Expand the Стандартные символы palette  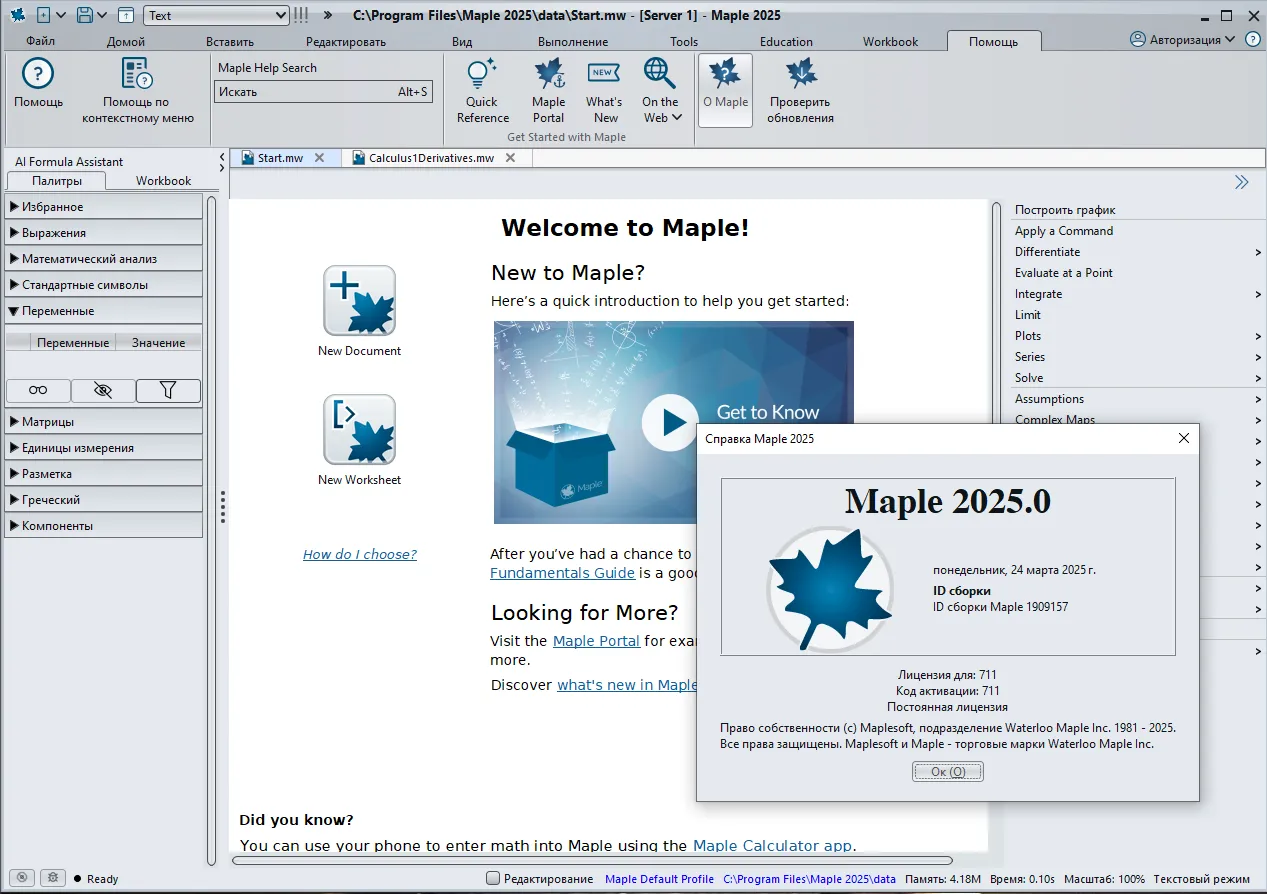(x=104, y=285)
